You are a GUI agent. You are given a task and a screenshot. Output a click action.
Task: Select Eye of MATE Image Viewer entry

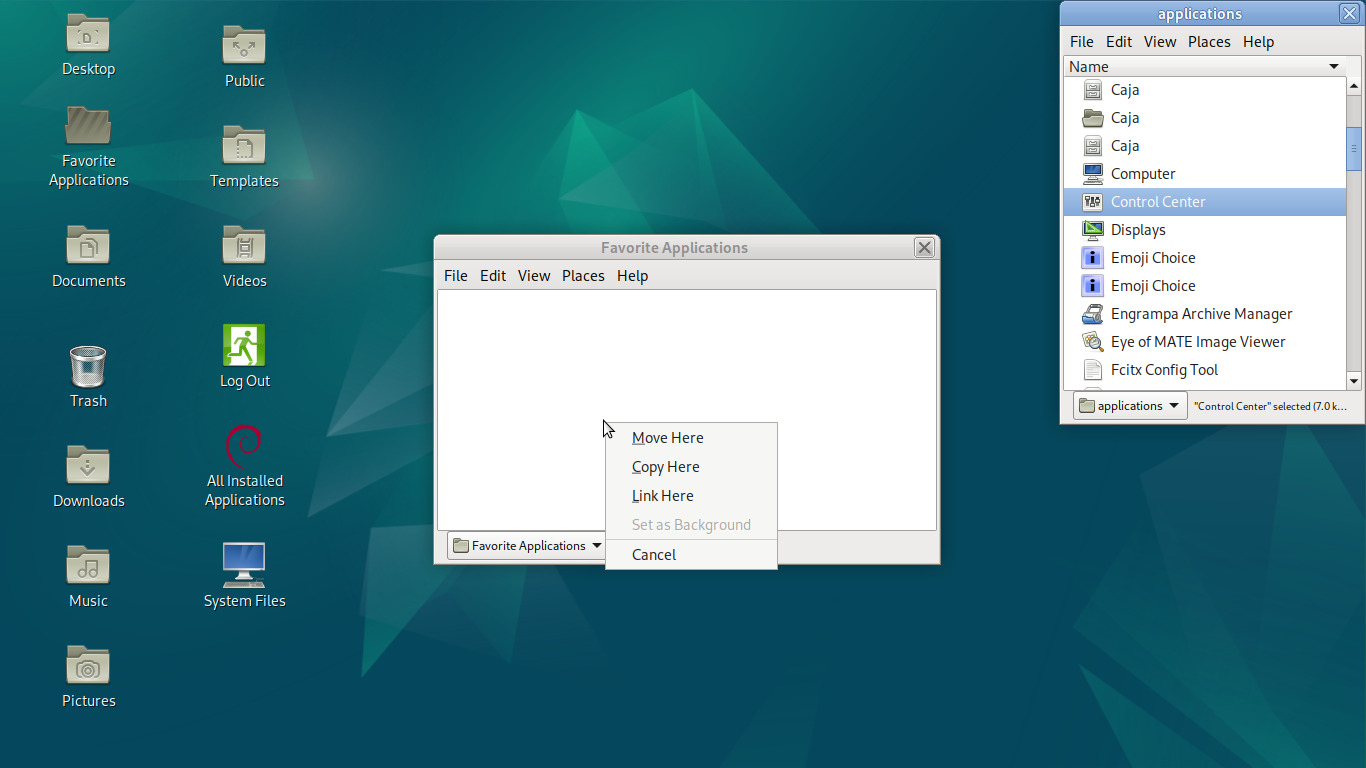click(1205, 342)
